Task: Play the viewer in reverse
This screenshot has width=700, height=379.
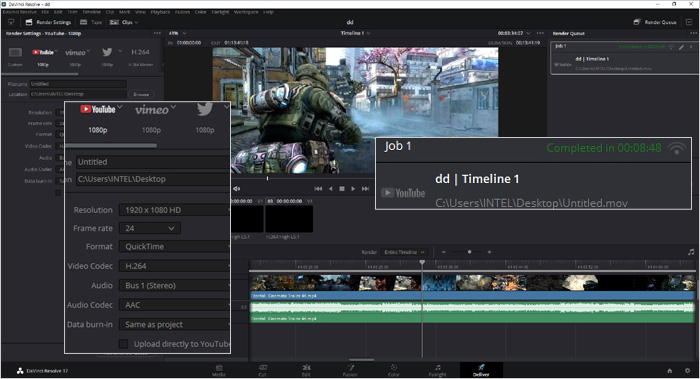Action: [x=330, y=189]
